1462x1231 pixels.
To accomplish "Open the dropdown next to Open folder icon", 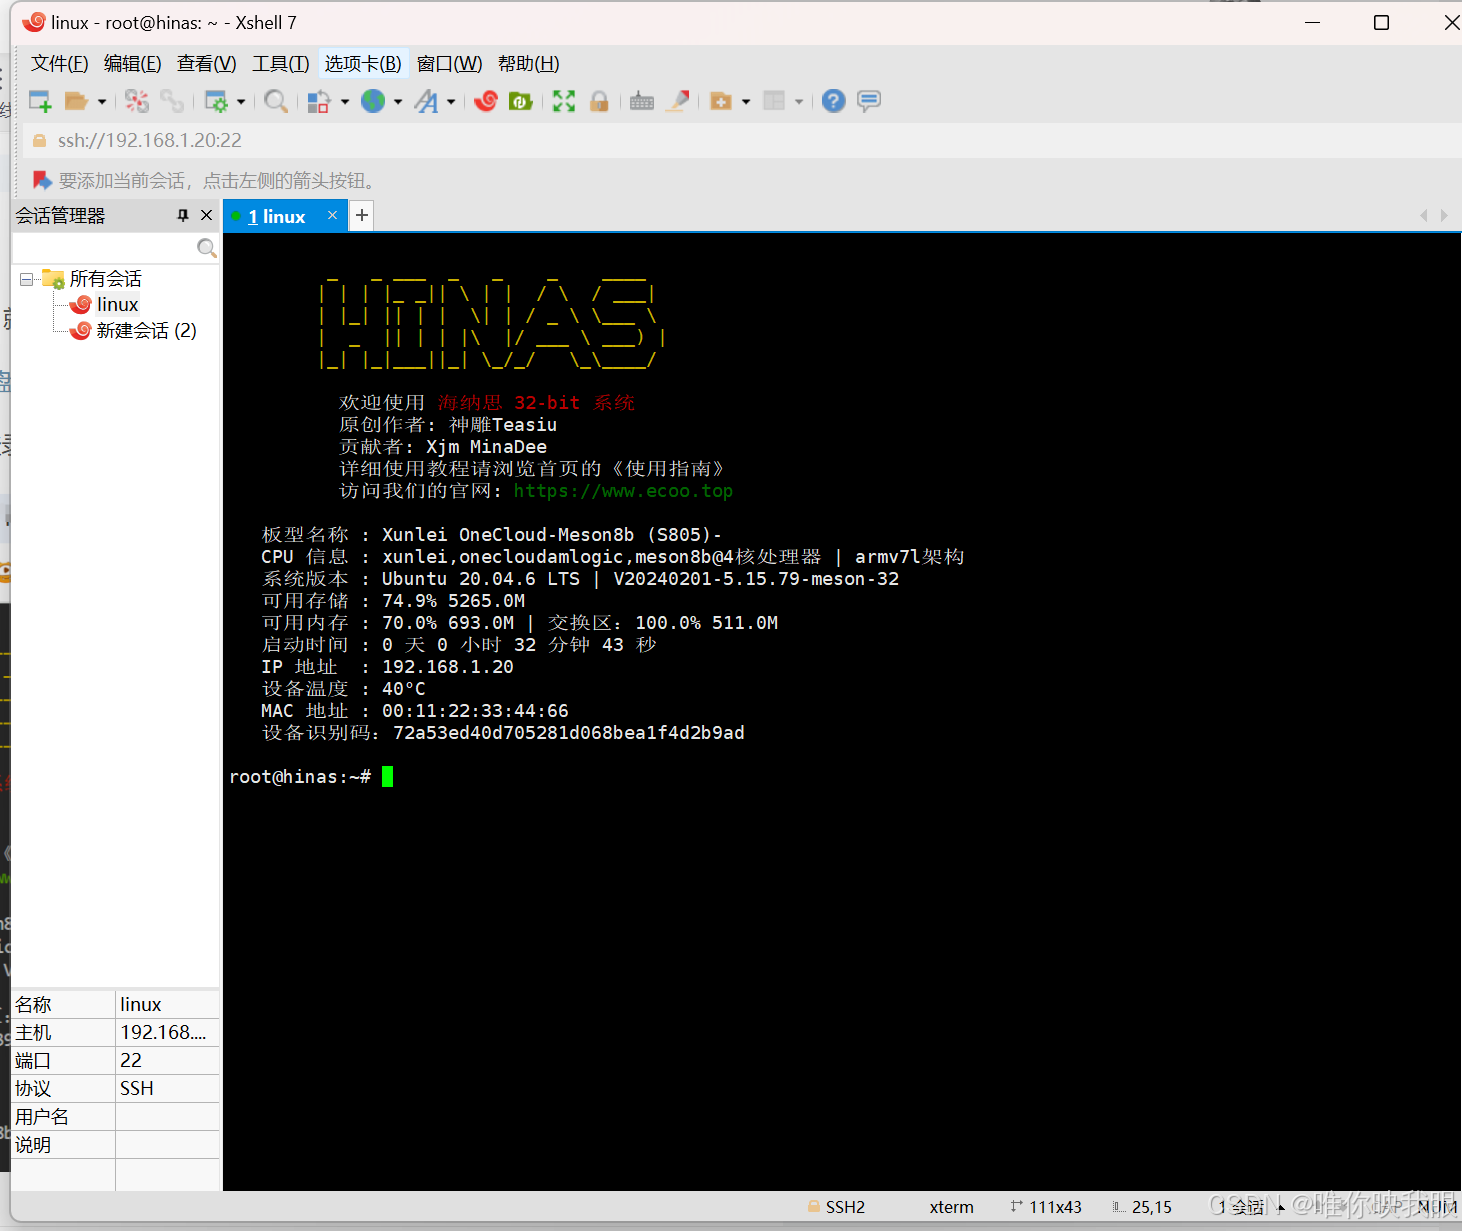I will point(102,102).
